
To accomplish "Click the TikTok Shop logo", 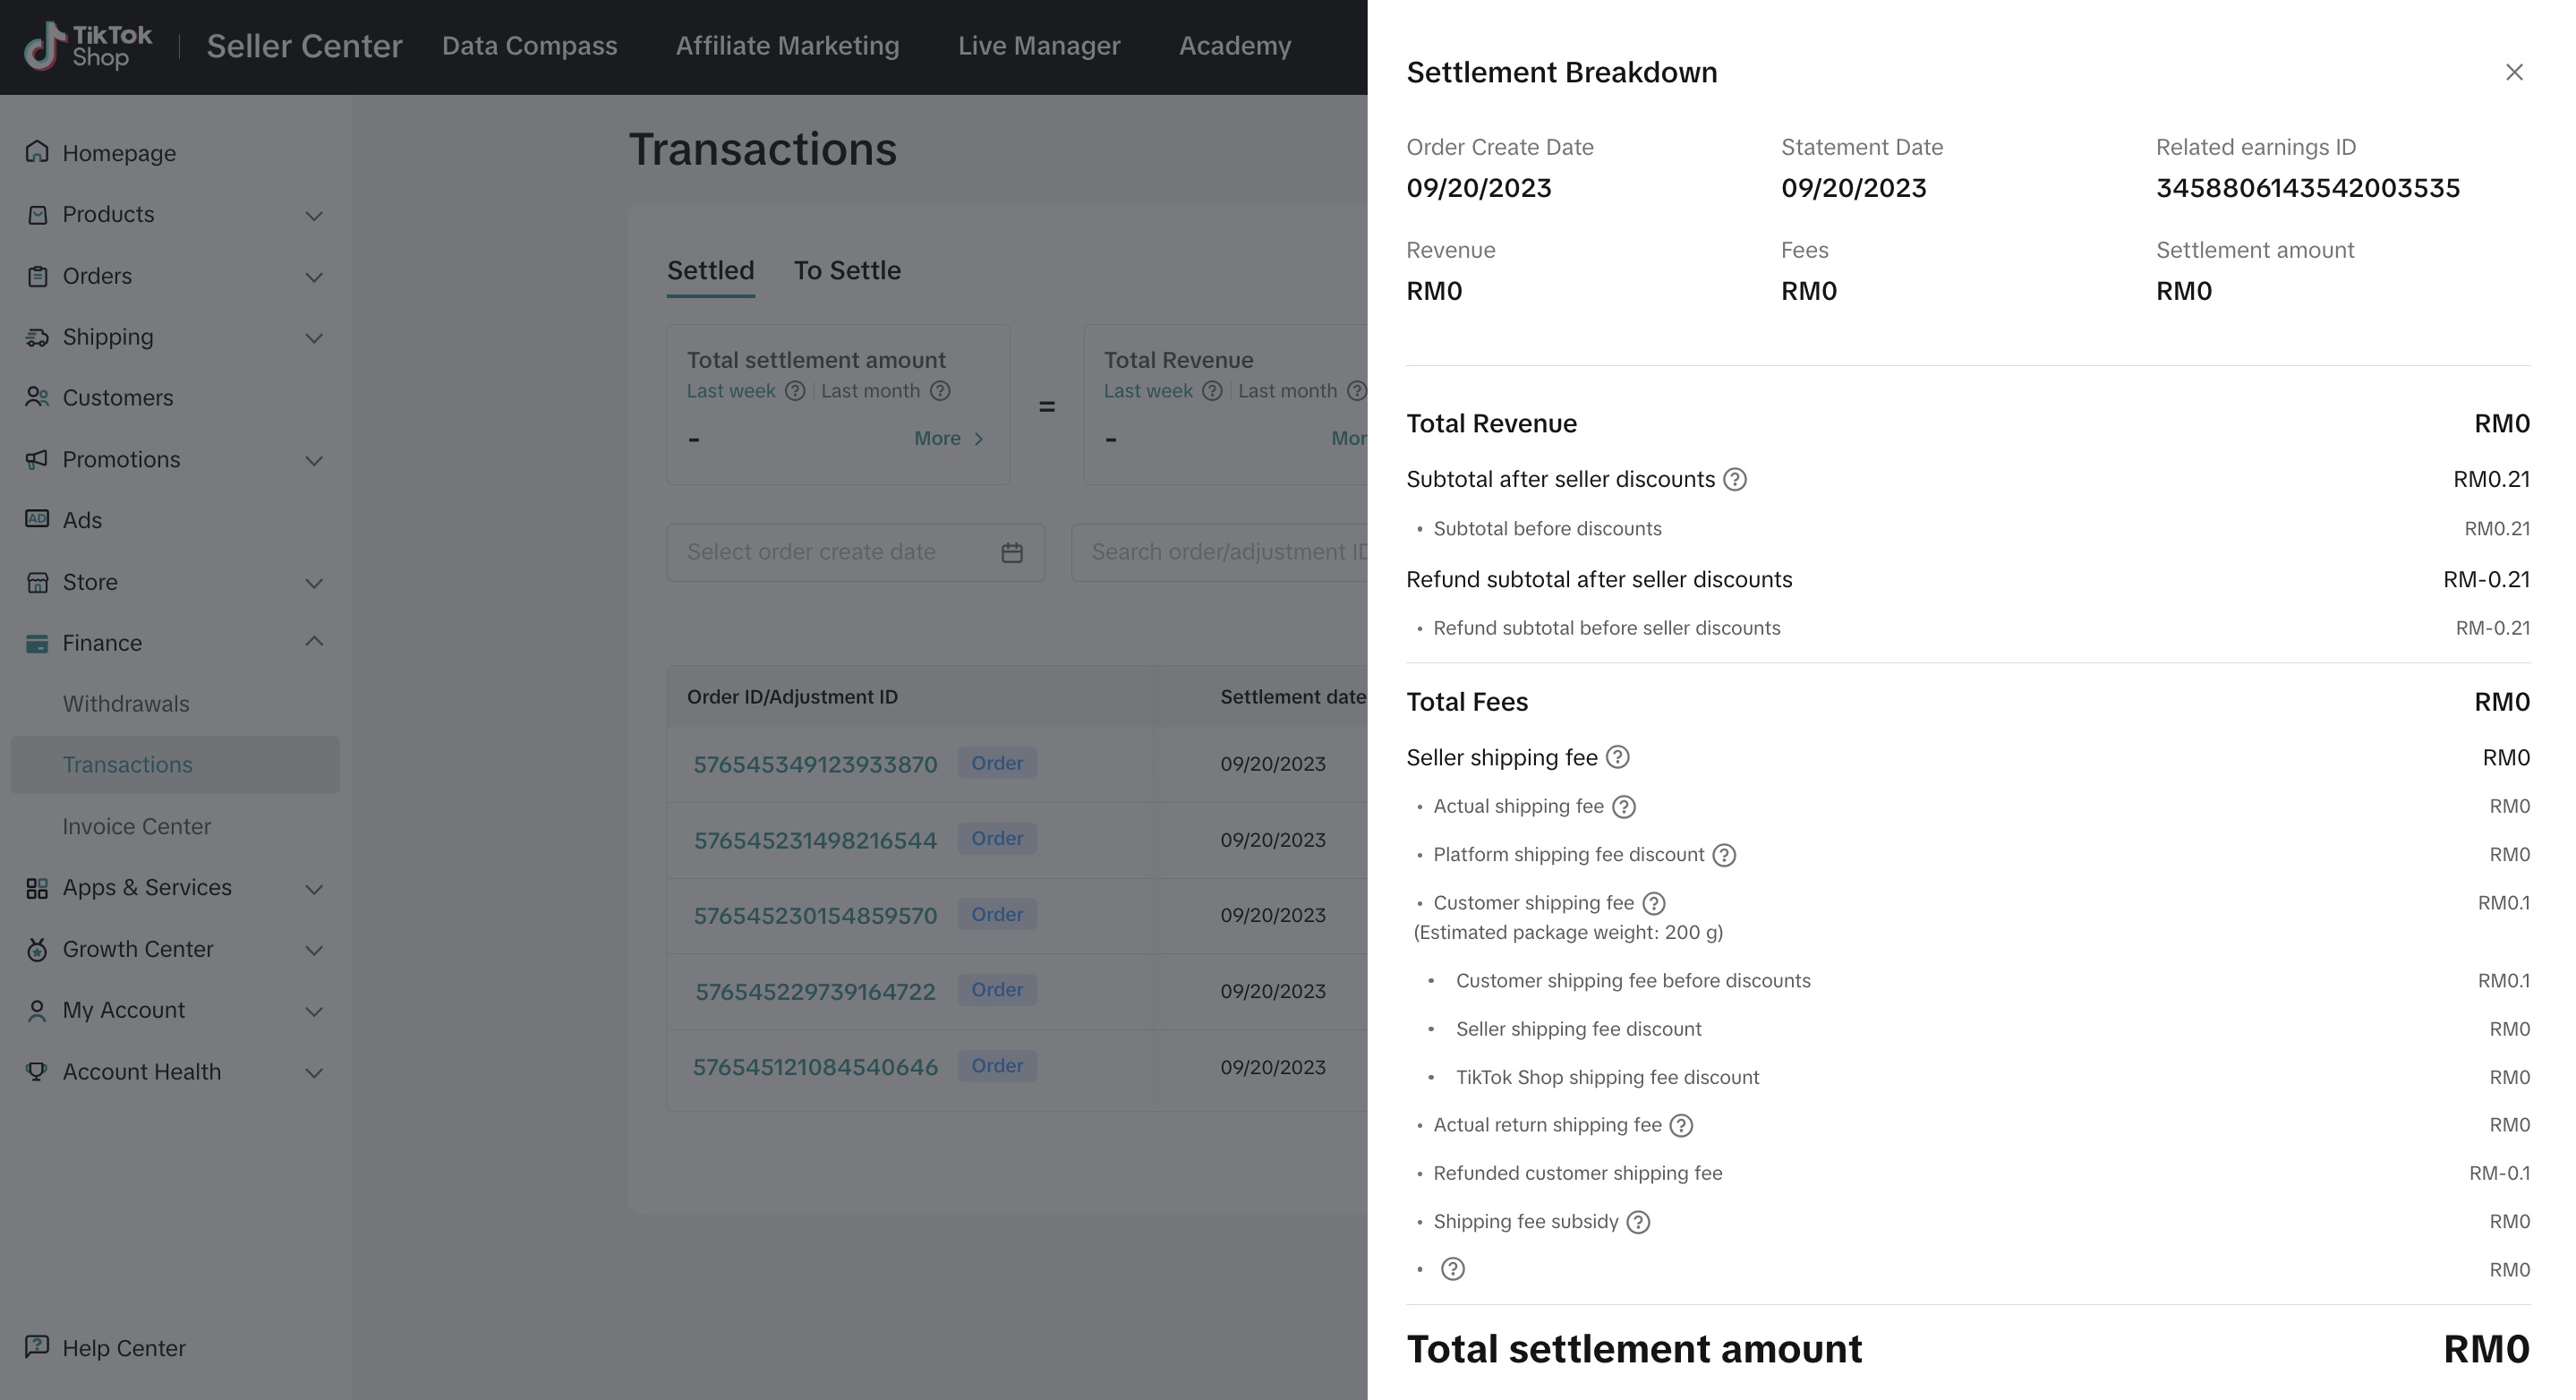I will tap(87, 45).
